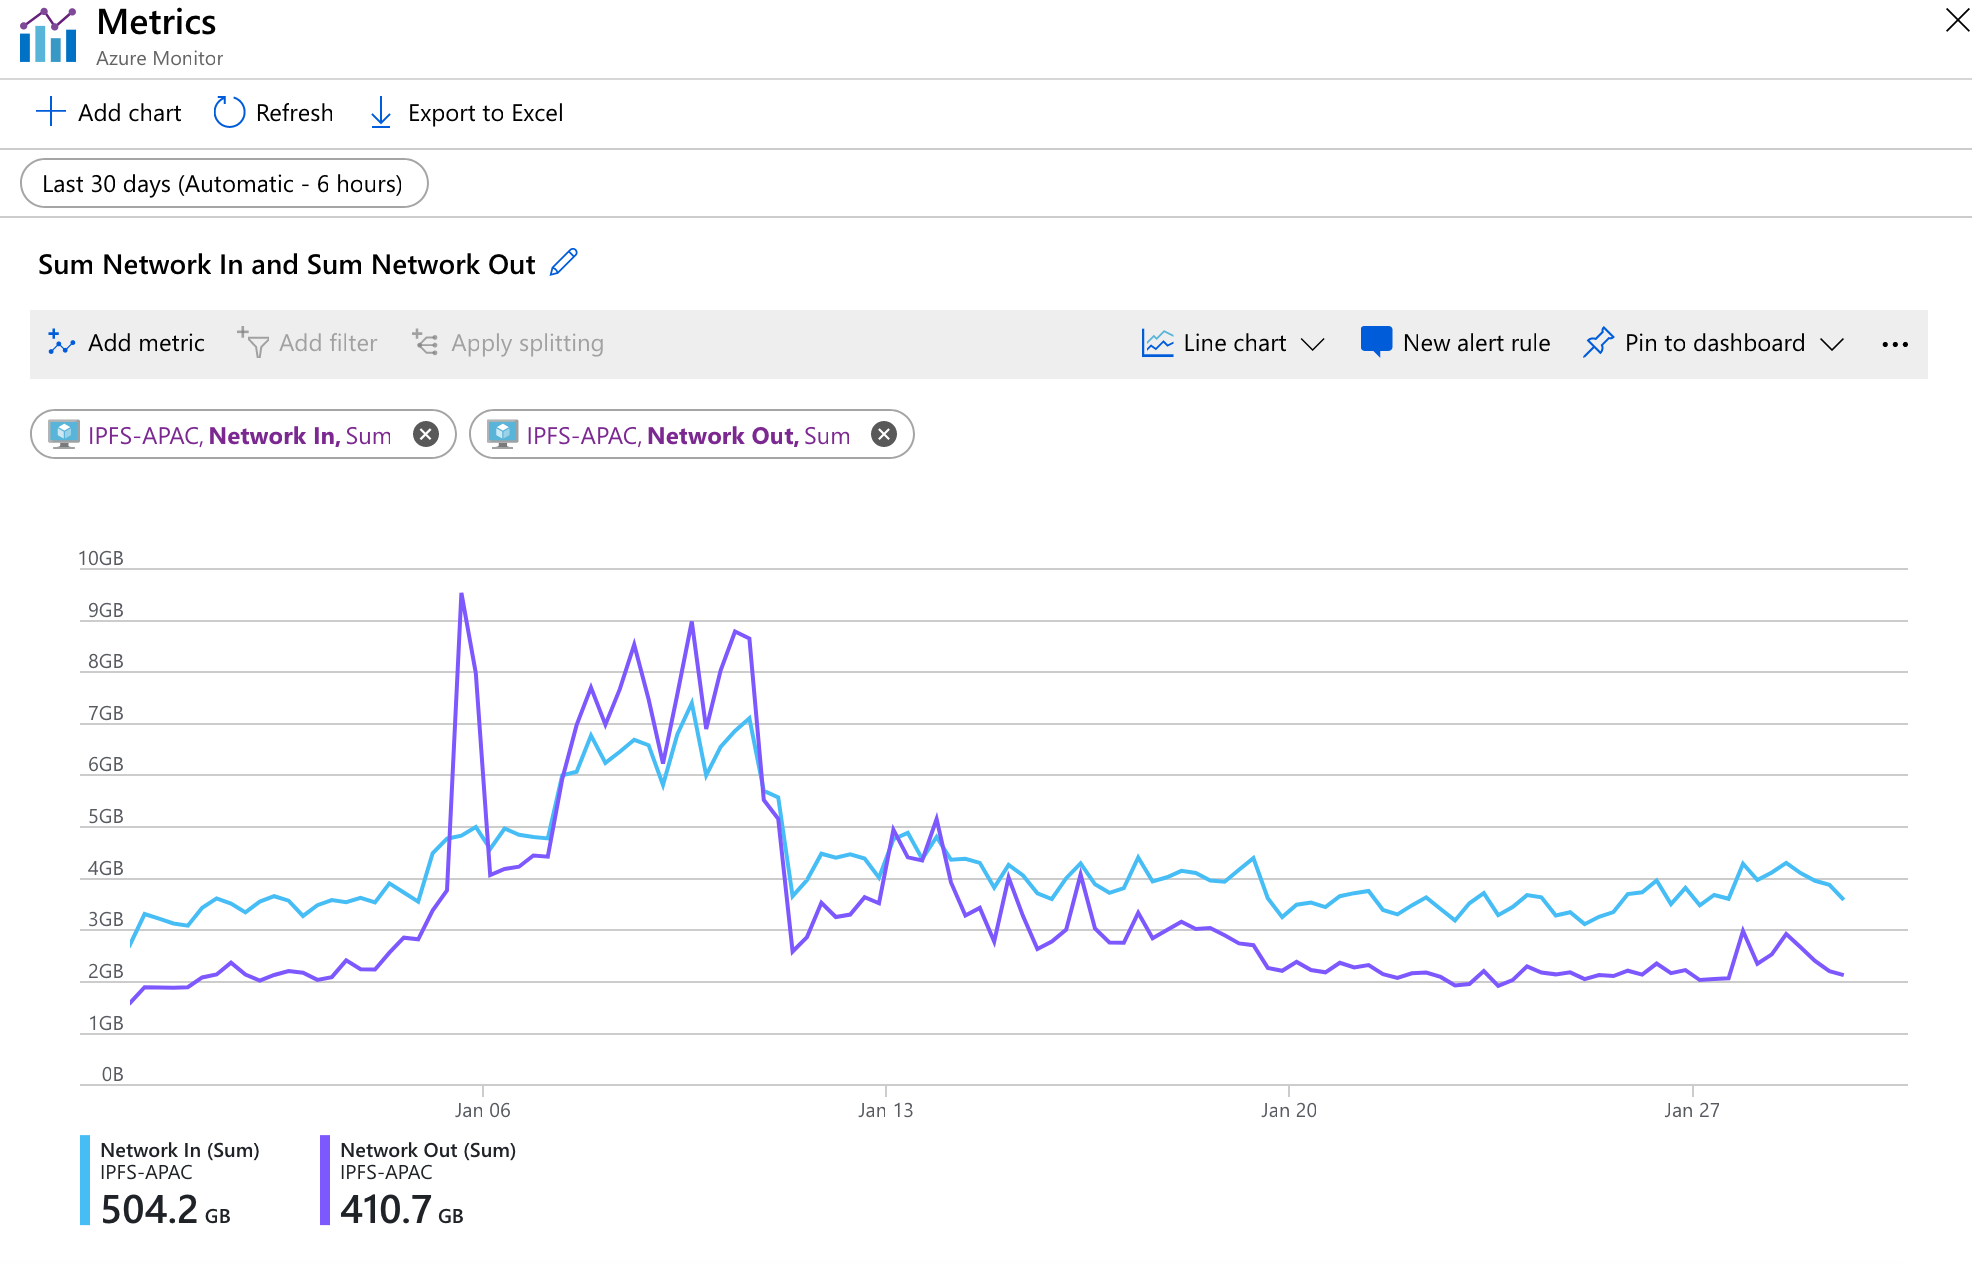Remove the Network In Sum filter tag
This screenshot has height=1264, width=1972.
point(425,433)
